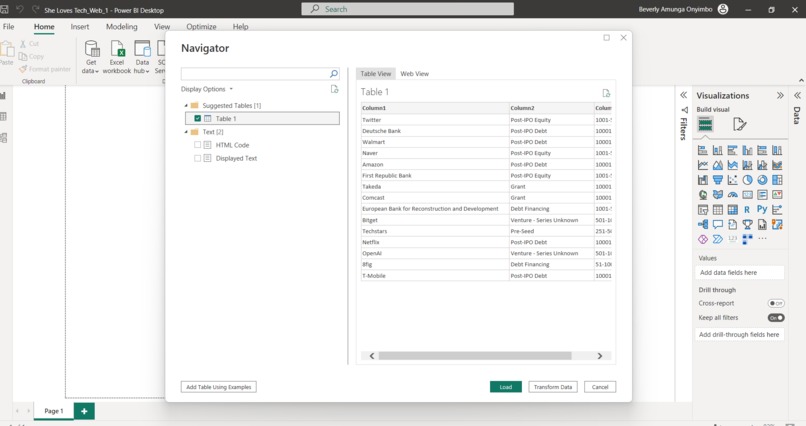
Task: Switch to the View ribbon tab
Action: pos(162,27)
